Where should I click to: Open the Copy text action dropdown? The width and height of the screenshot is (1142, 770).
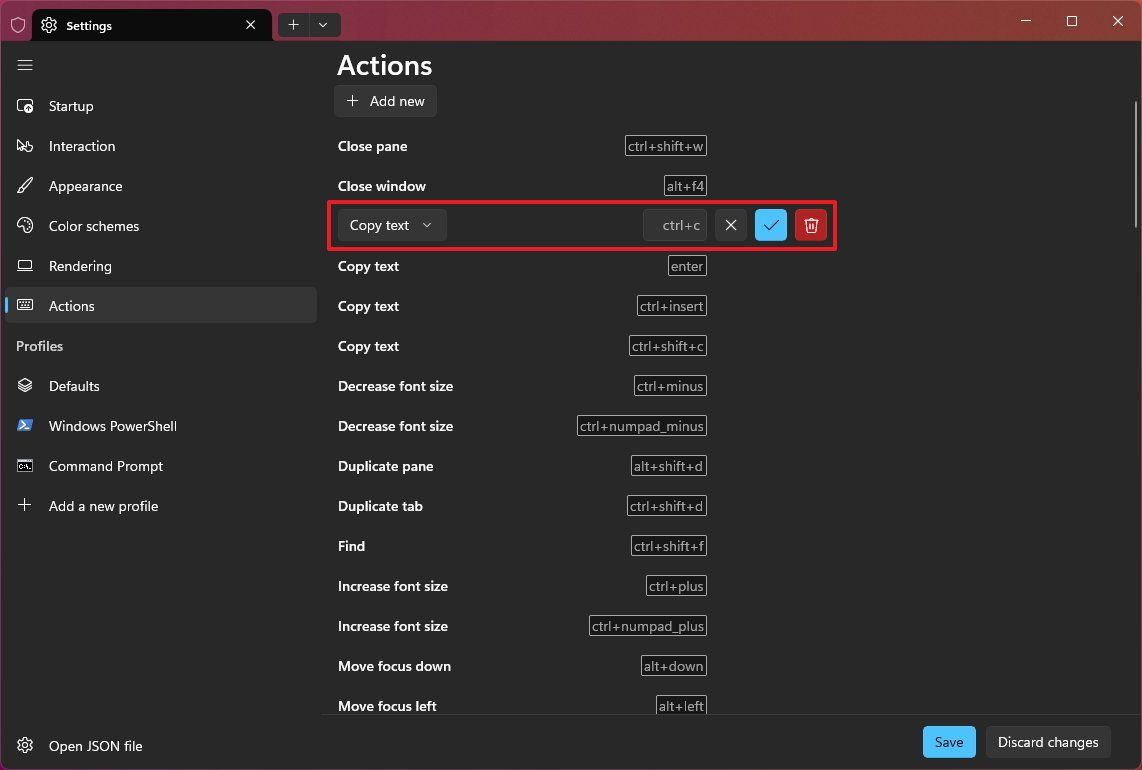pos(391,225)
